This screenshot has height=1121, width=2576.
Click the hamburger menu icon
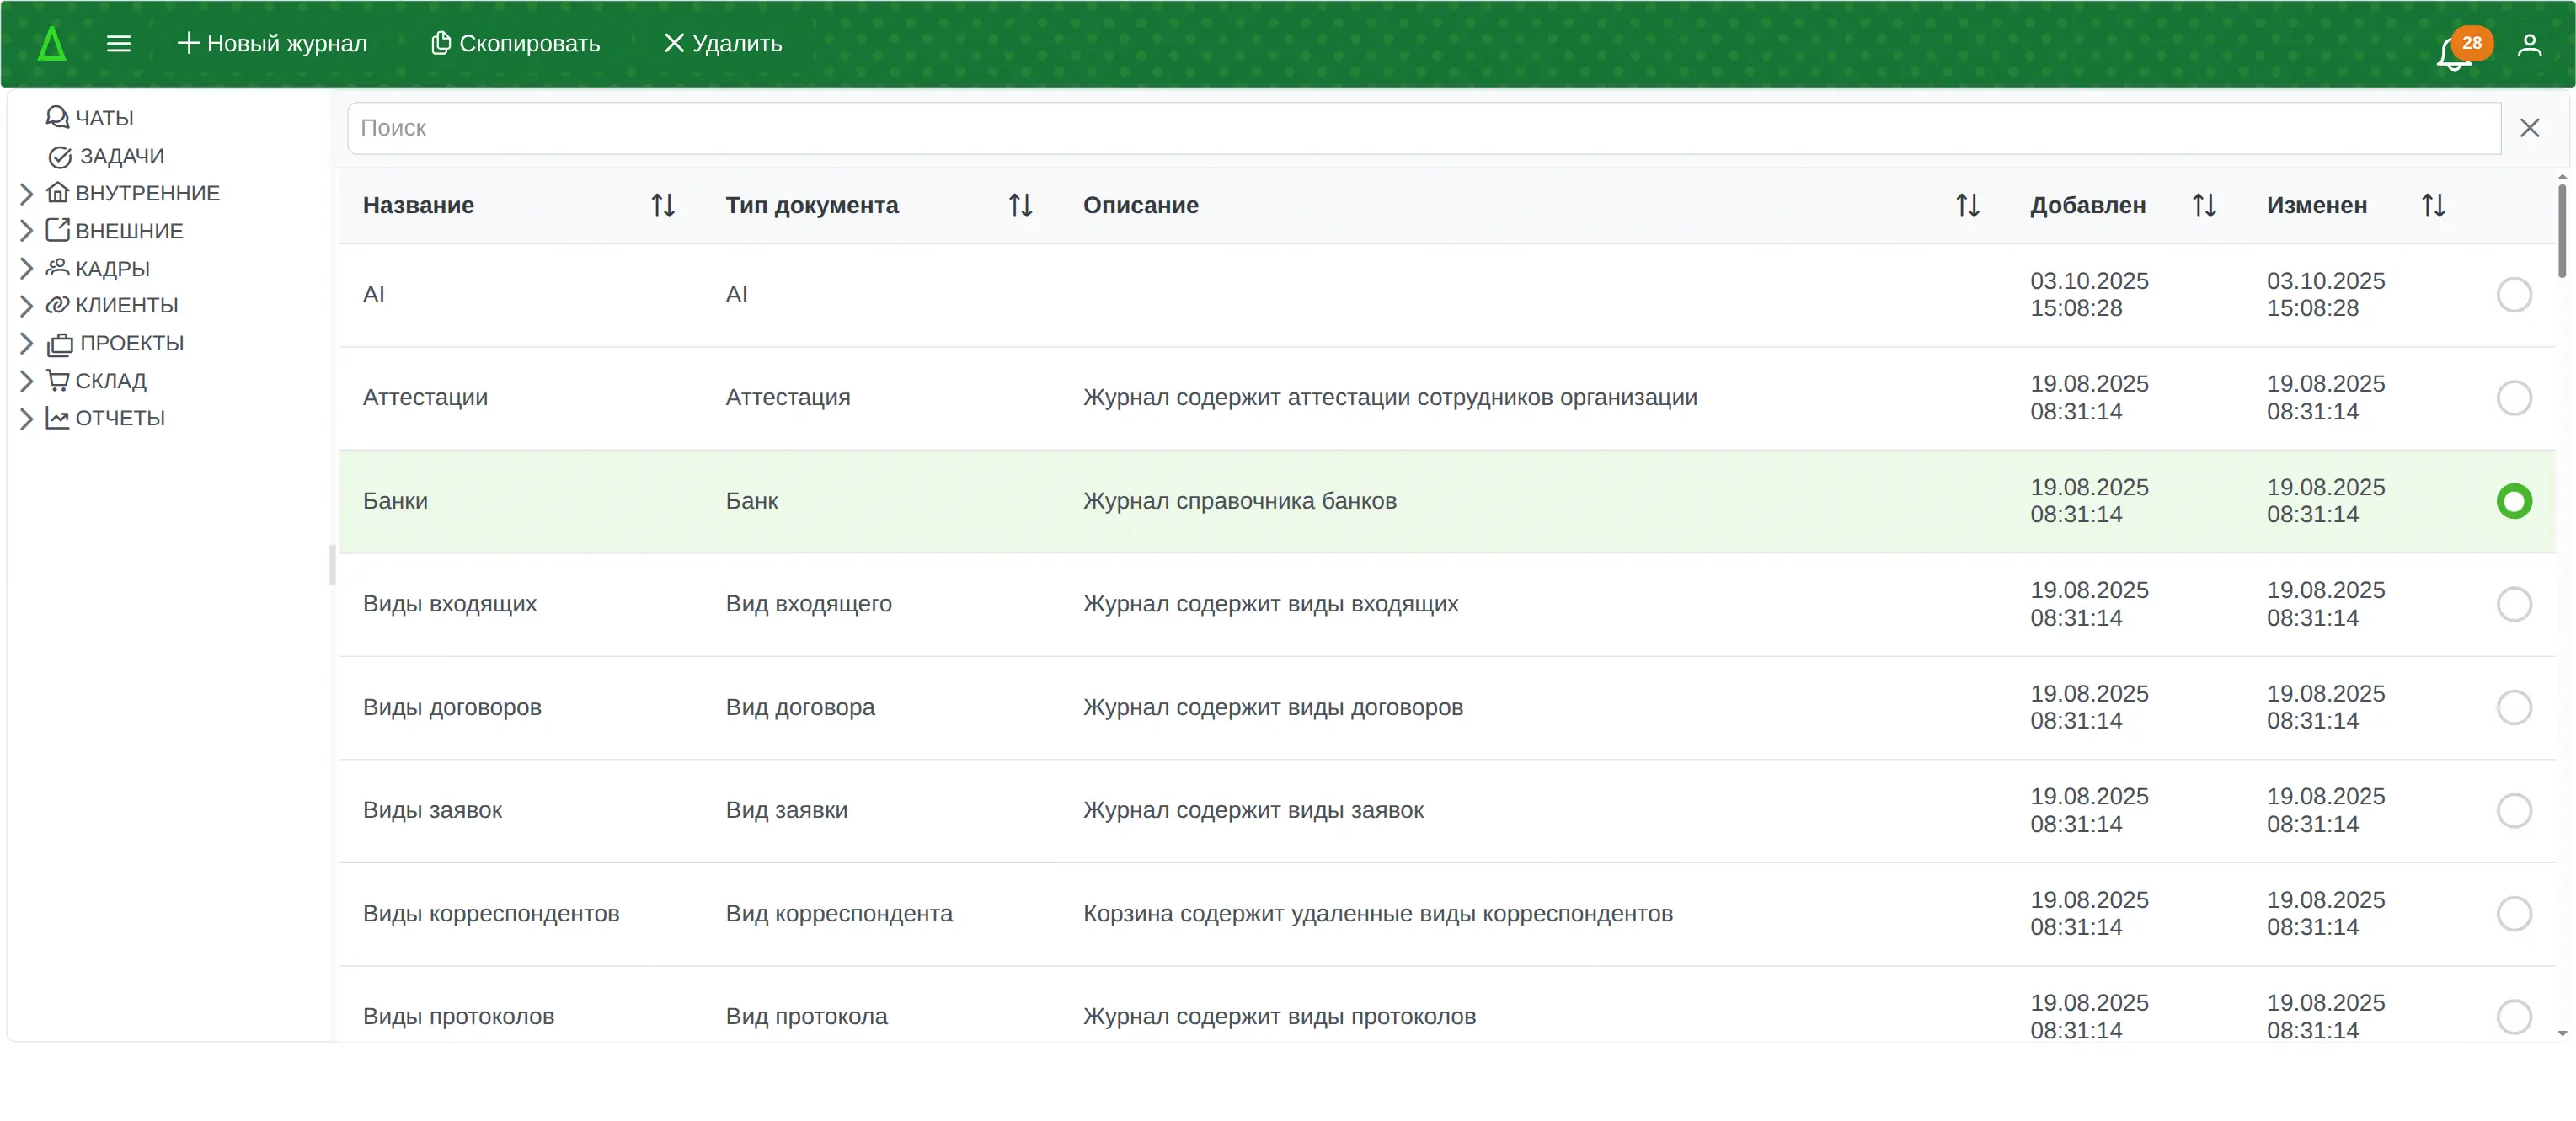(x=118, y=44)
